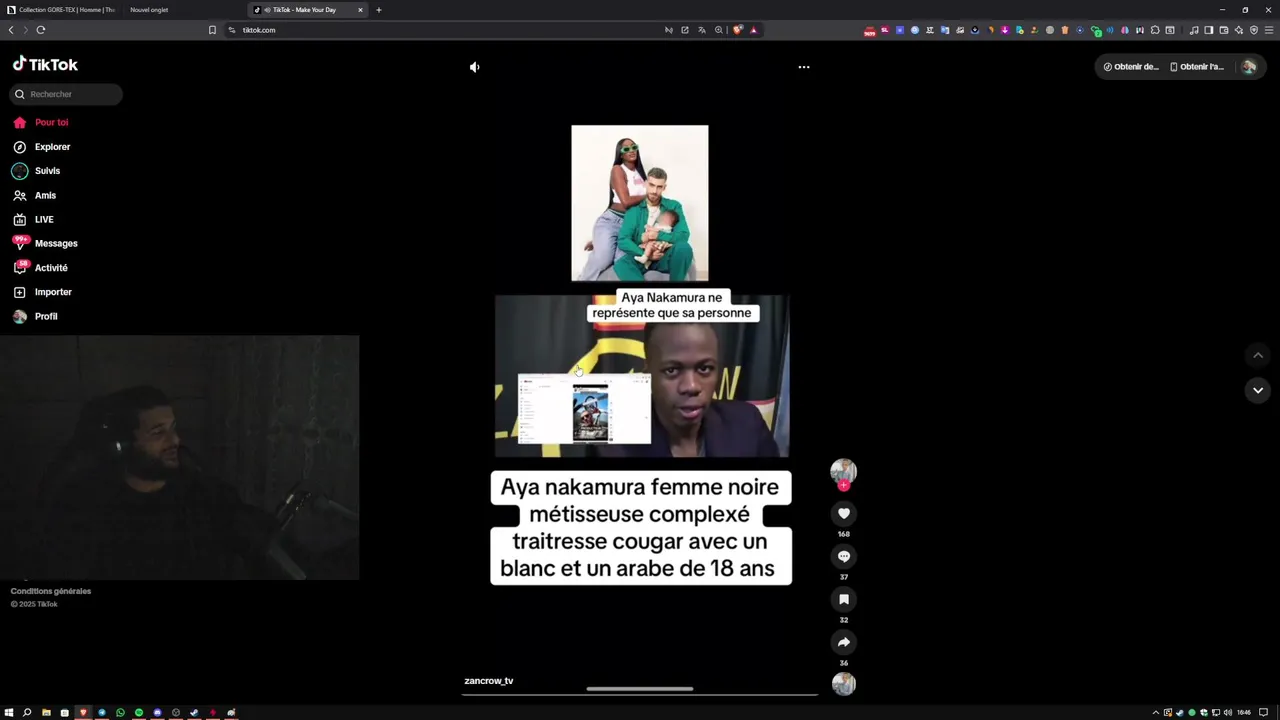The width and height of the screenshot is (1280, 720).
Task: Switch to the Nouvel onglet tab
Action: (x=149, y=10)
